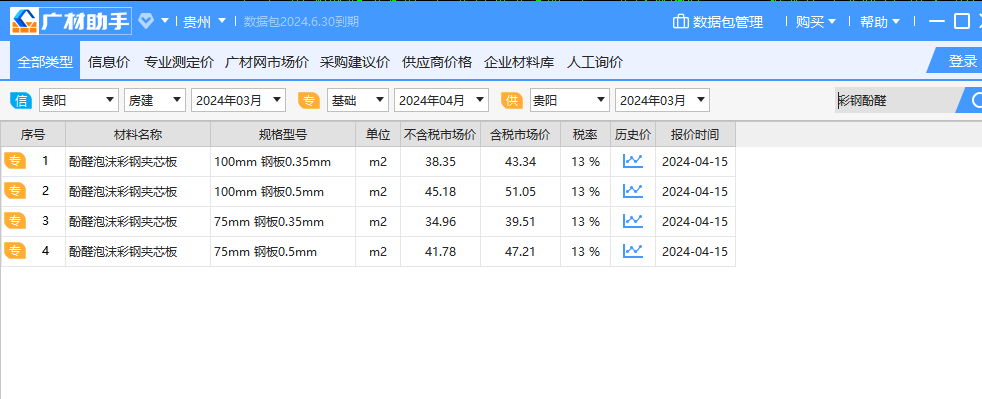Click the 专 badge on row 1
The height and width of the screenshot is (399, 982).
(x=15, y=161)
